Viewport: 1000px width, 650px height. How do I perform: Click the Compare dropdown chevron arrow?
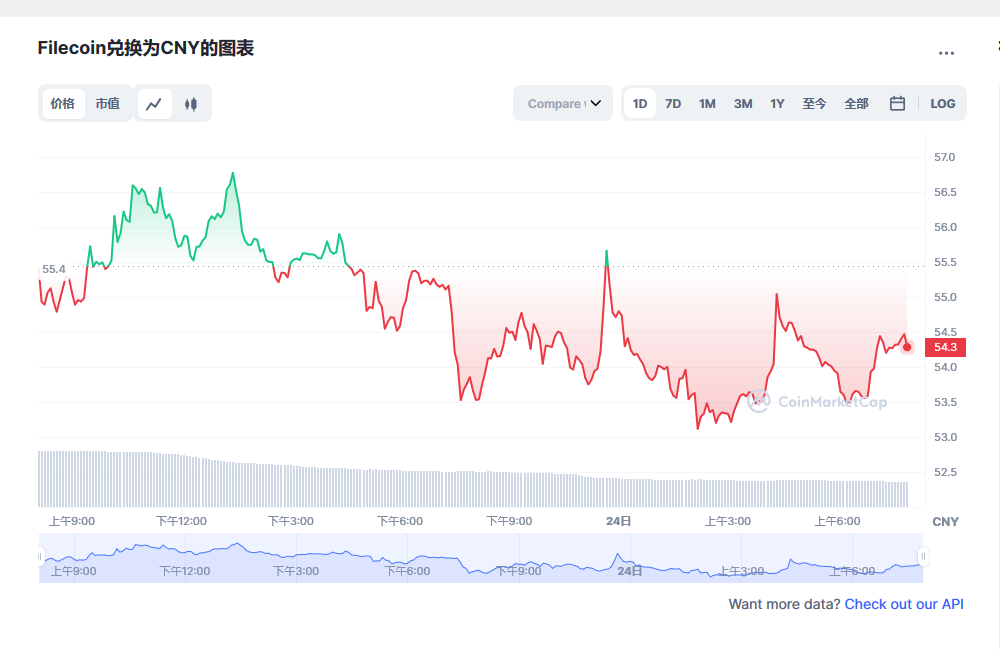[596, 103]
